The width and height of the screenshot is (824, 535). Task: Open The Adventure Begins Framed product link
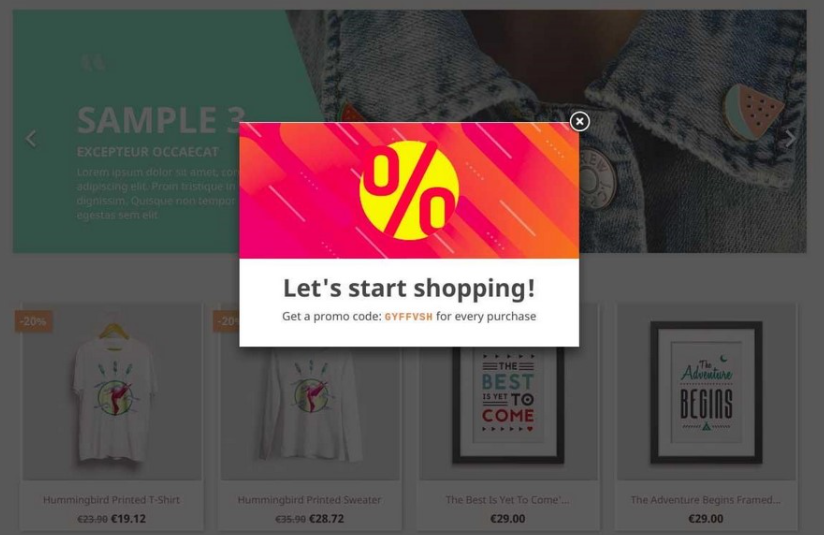706,500
